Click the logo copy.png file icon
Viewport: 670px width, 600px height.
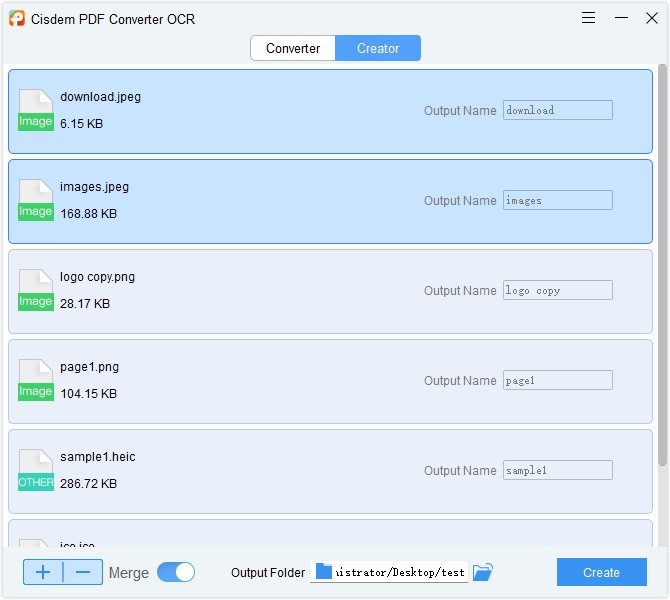(x=36, y=290)
